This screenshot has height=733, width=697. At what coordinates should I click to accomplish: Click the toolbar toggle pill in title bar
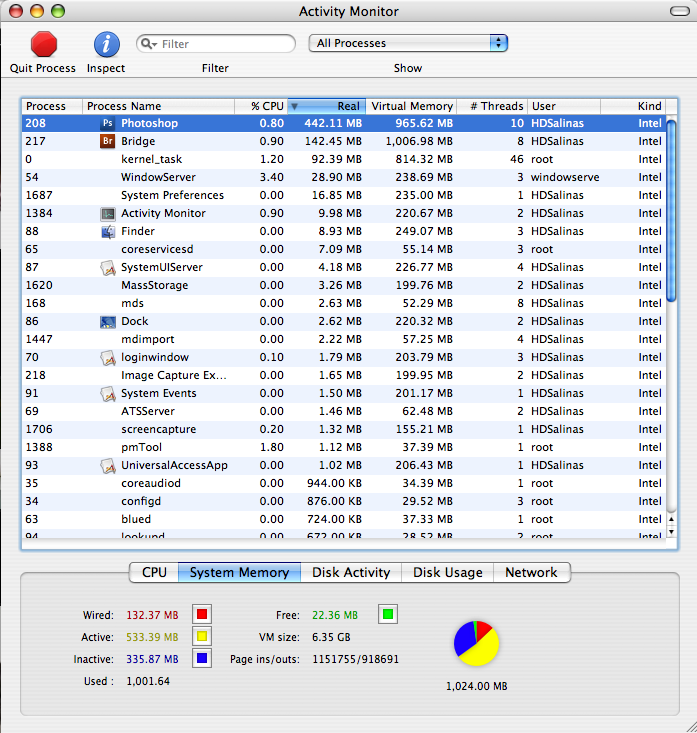(680, 11)
